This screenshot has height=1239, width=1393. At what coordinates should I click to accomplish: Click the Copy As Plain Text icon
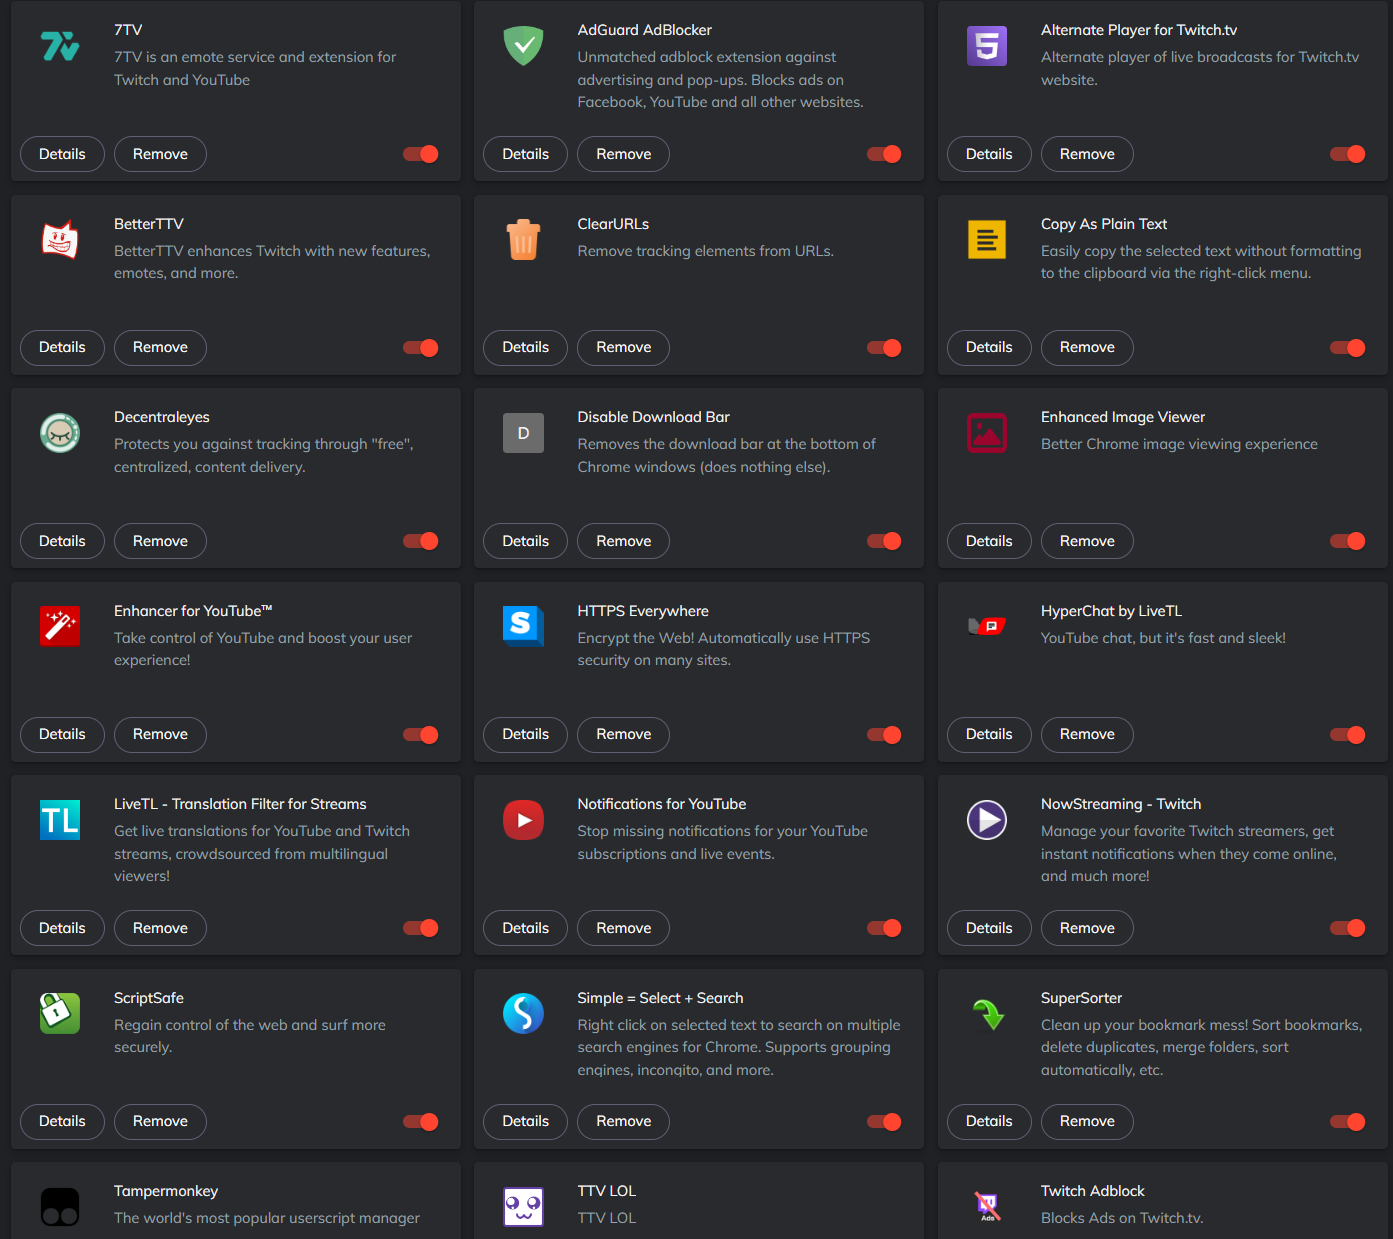coord(987,240)
